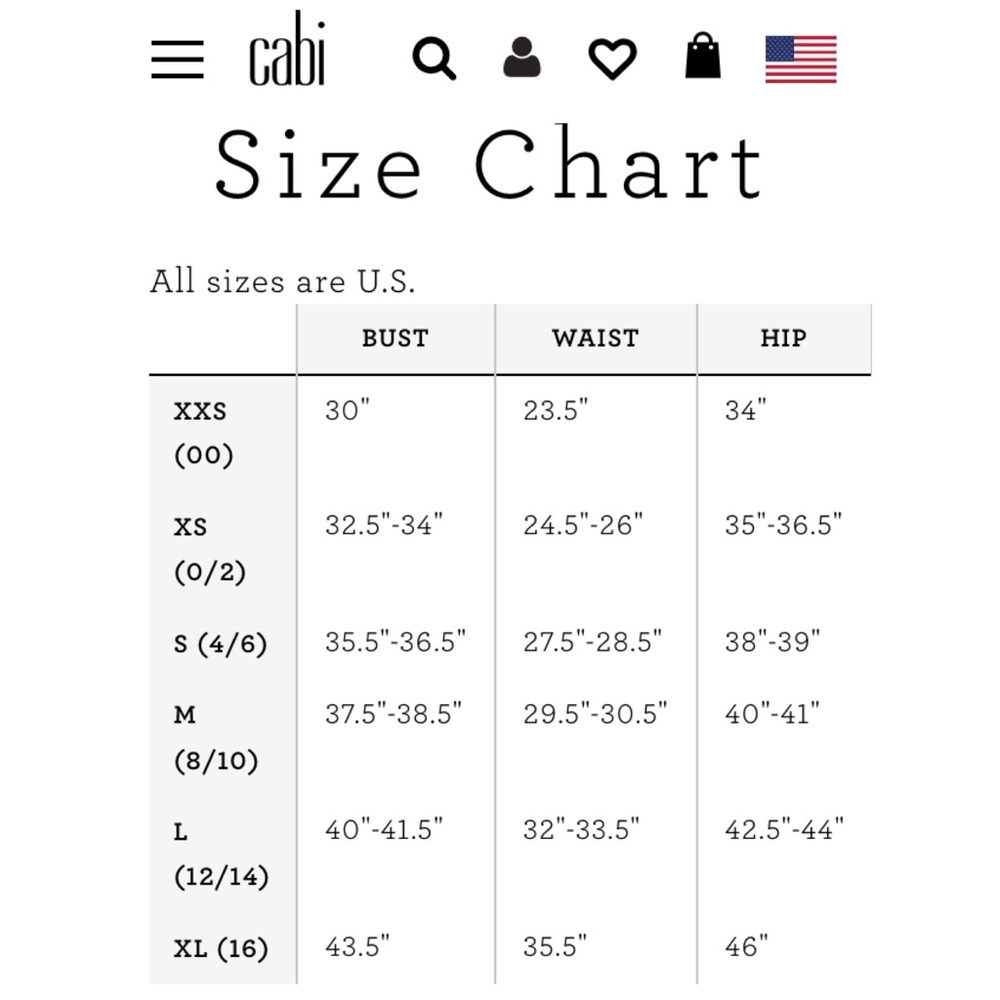Open the hamburger navigation menu

(x=177, y=60)
